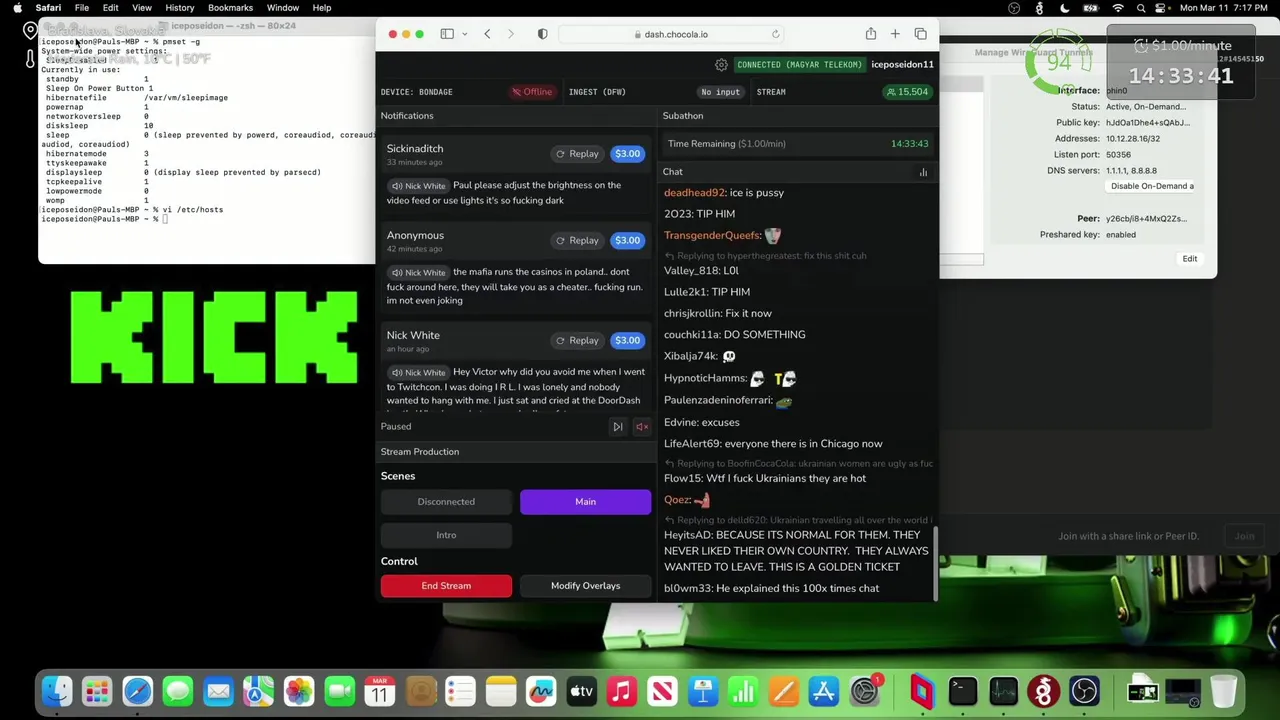
Task: Open the App Store in the Dock
Action: tap(823, 691)
